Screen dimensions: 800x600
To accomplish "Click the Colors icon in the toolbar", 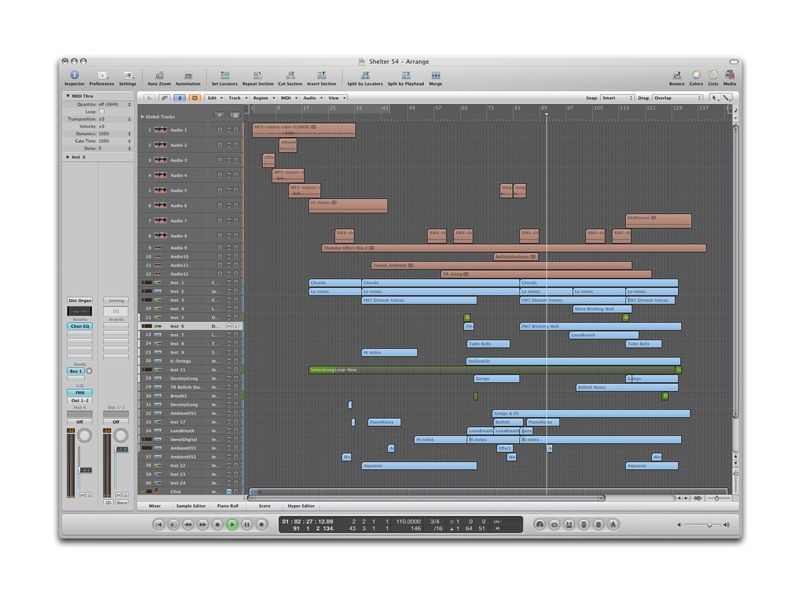I will click(x=695, y=75).
